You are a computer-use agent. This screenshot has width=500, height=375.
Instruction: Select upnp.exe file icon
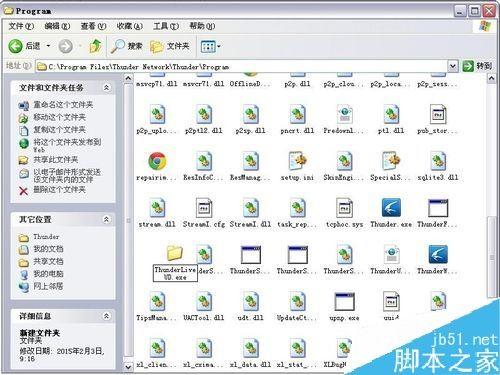point(344,302)
